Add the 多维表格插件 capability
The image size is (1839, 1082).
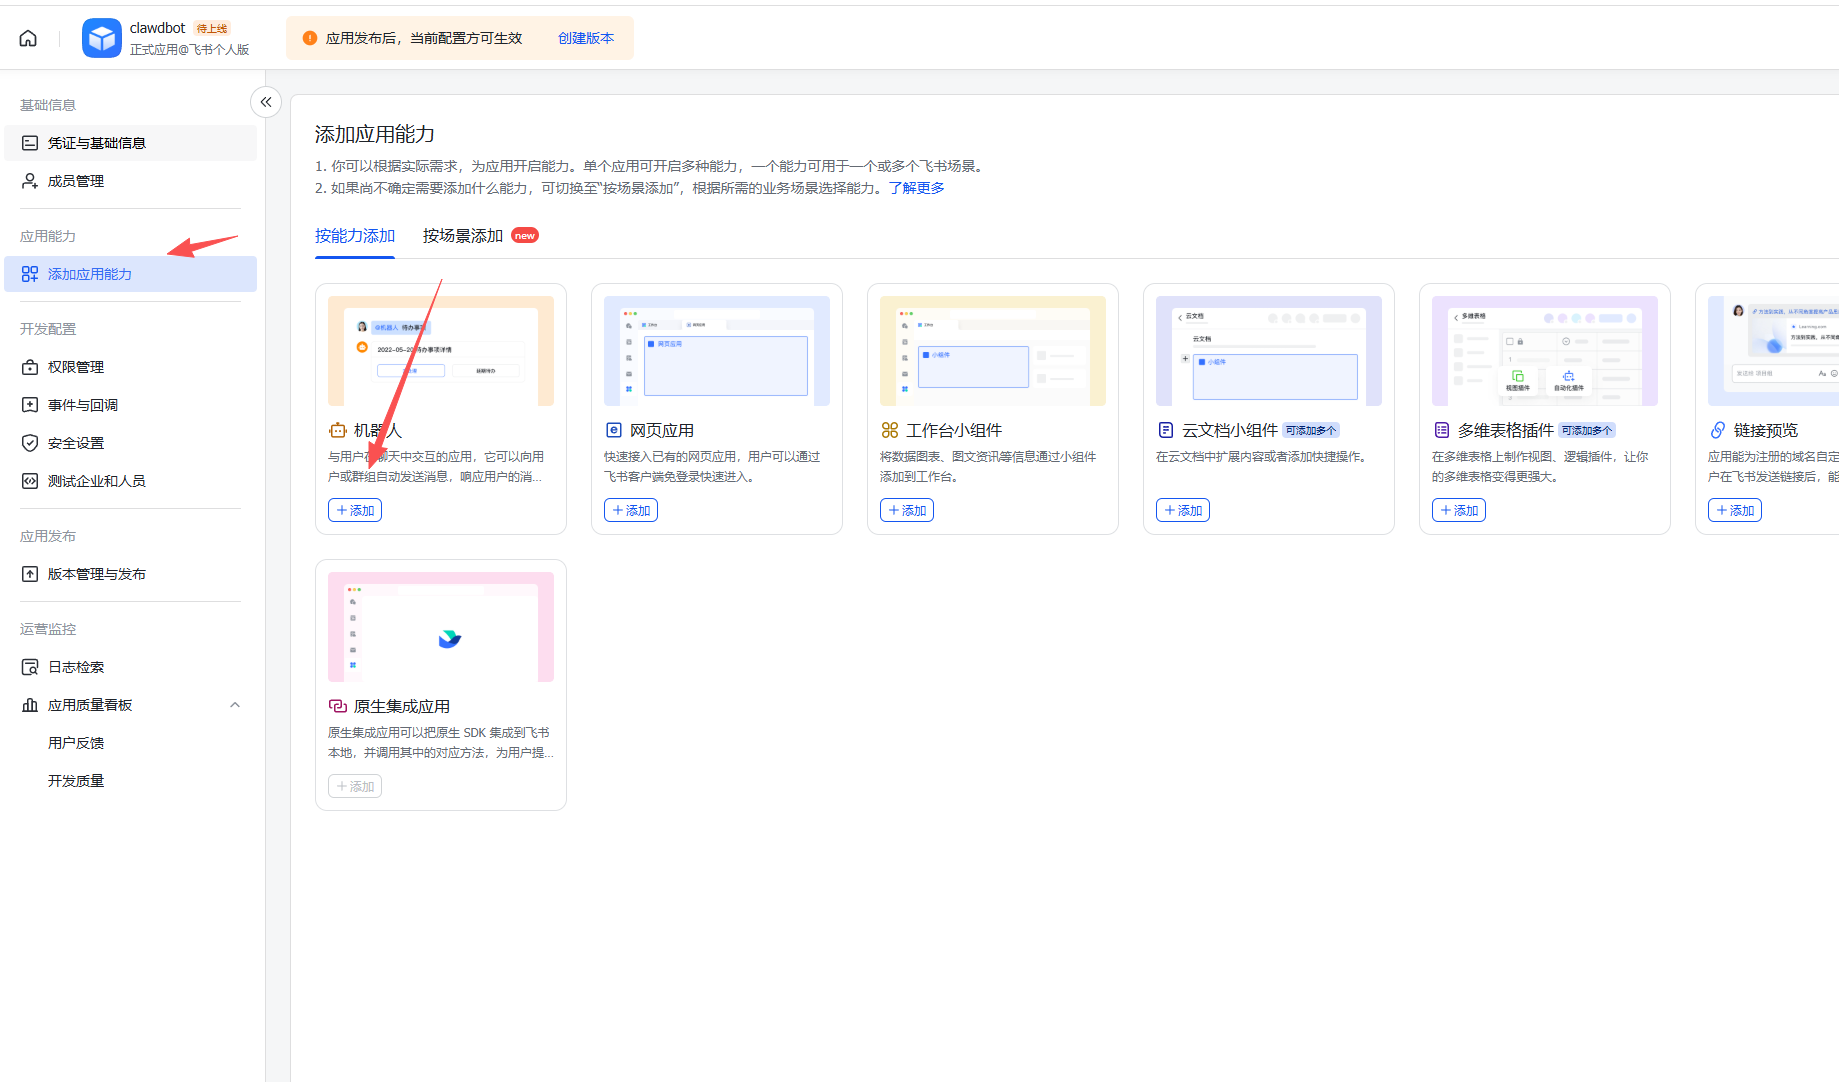1458,510
